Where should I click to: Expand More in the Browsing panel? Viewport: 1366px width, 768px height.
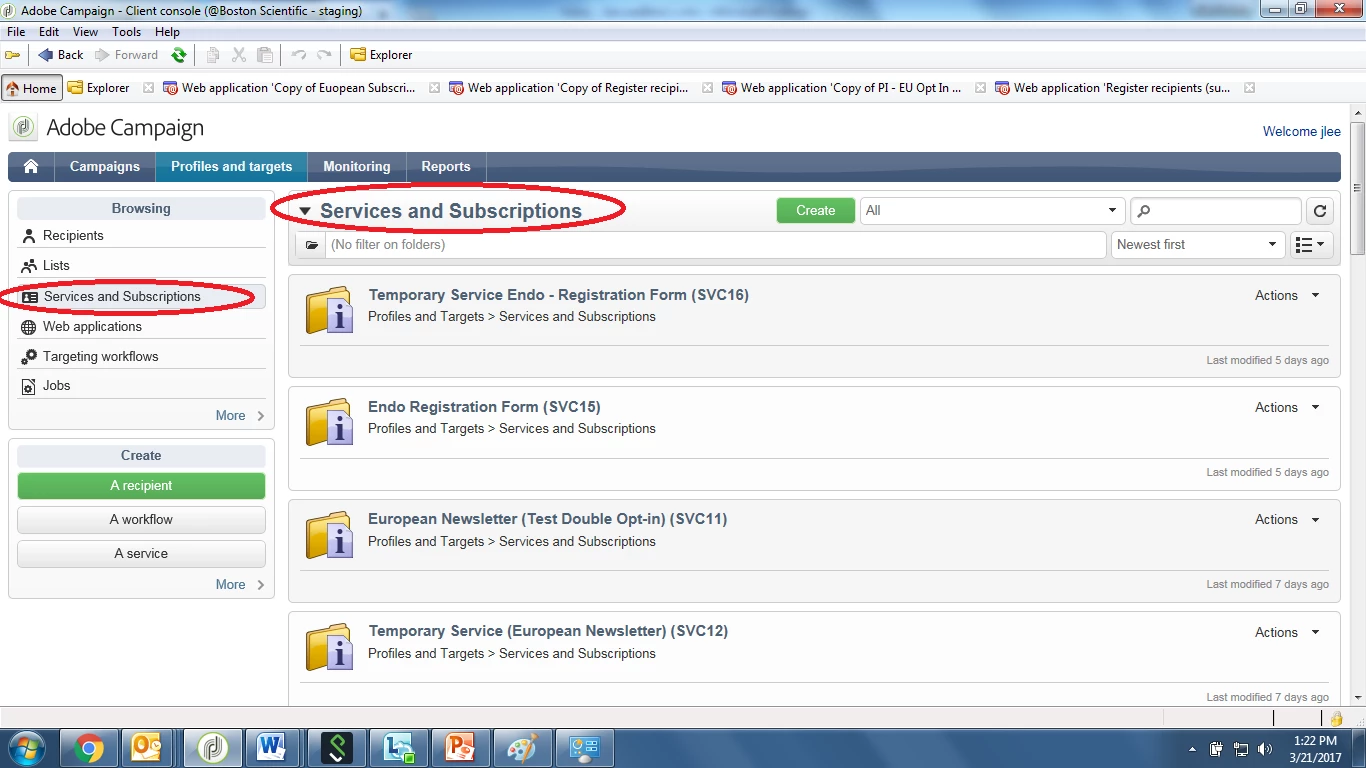click(x=240, y=416)
